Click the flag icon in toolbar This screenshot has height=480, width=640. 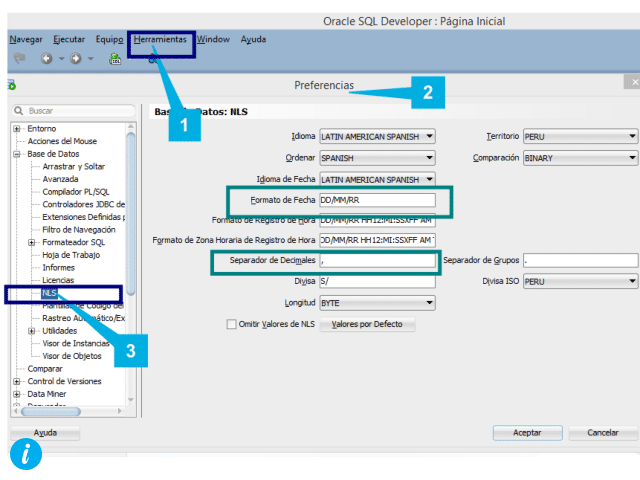point(19,58)
